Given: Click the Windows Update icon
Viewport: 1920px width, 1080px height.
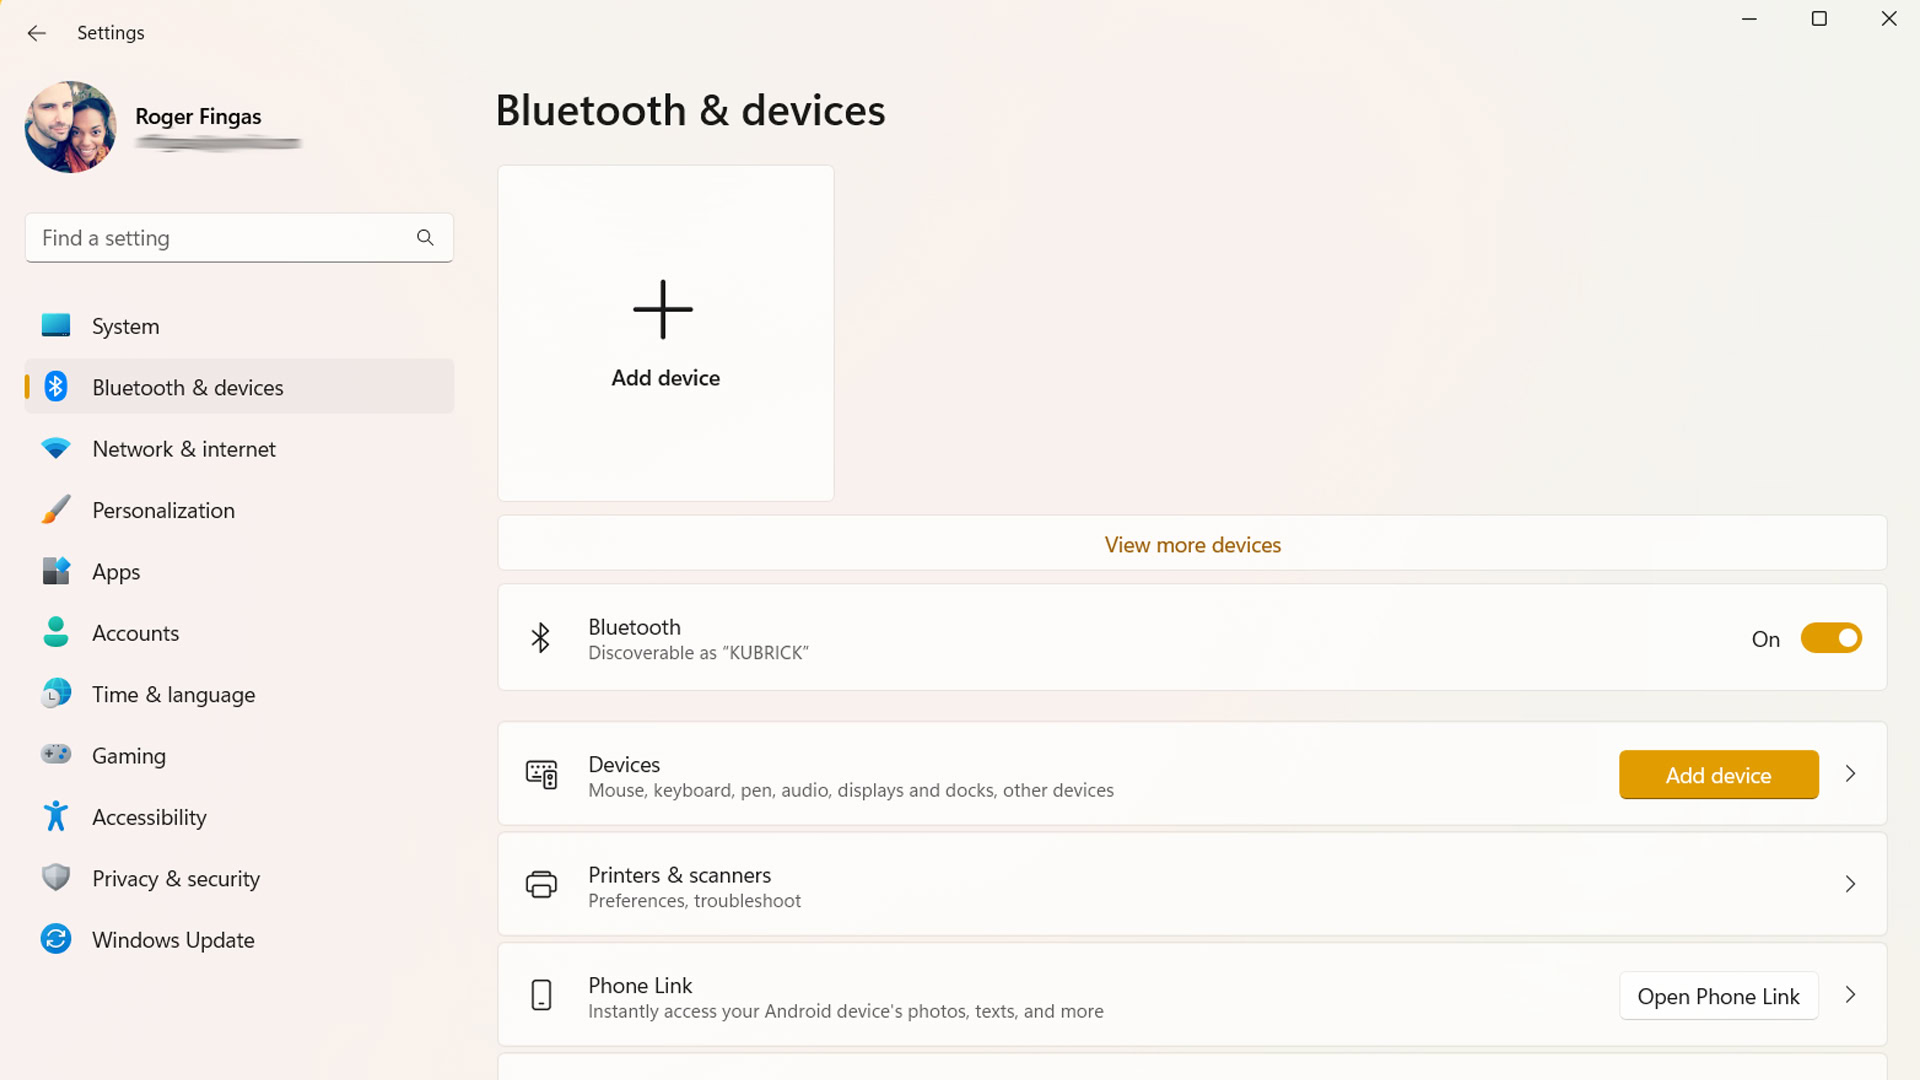Looking at the screenshot, I should coord(55,939).
